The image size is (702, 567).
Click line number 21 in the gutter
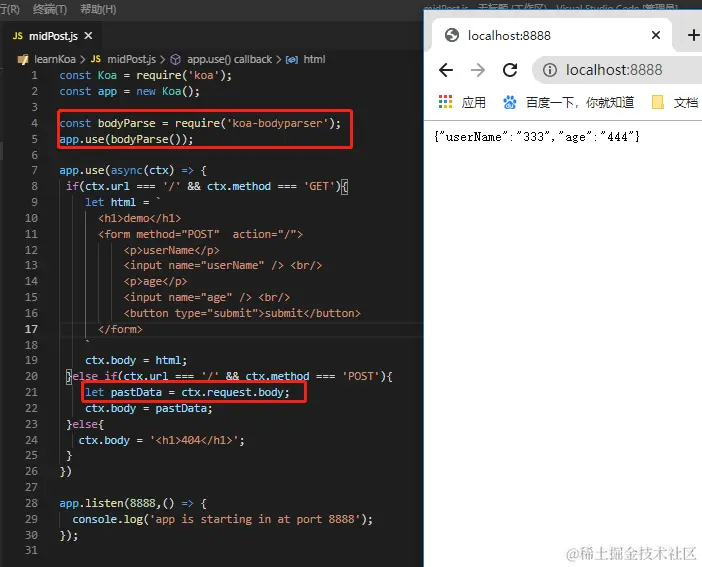coord(31,392)
